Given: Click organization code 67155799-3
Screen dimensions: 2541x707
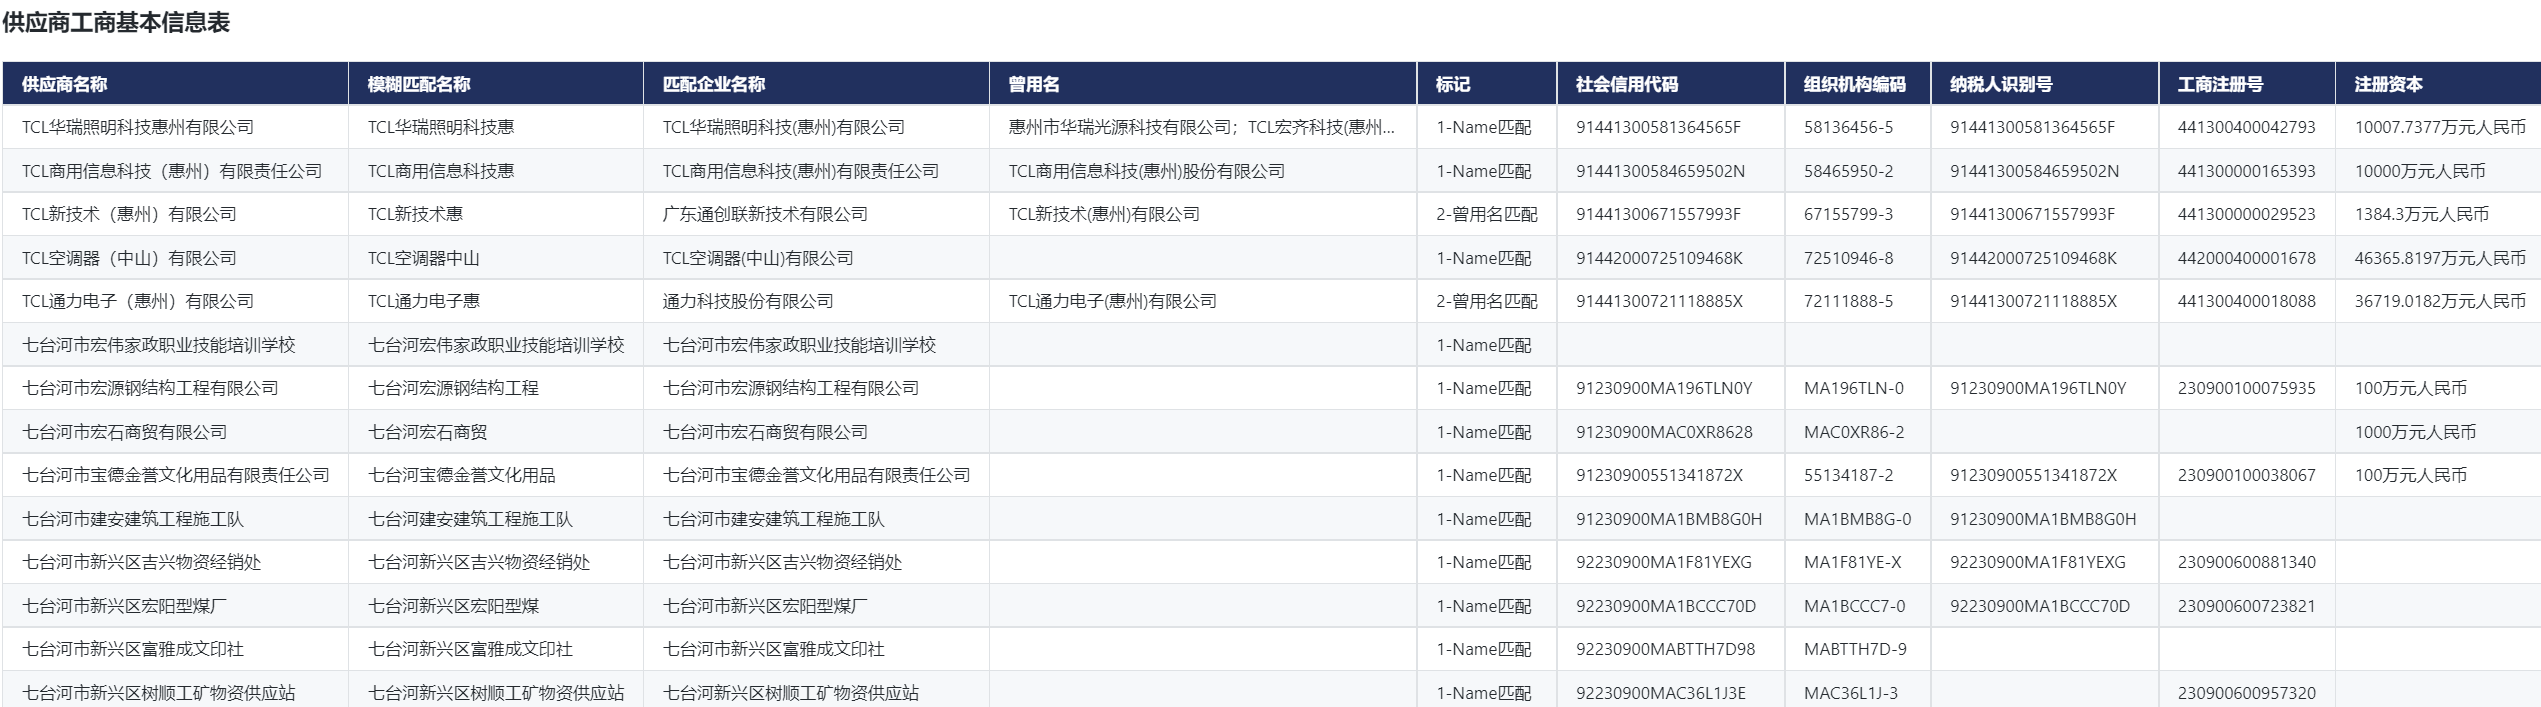Looking at the screenshot, I should tap(1849, 214).
